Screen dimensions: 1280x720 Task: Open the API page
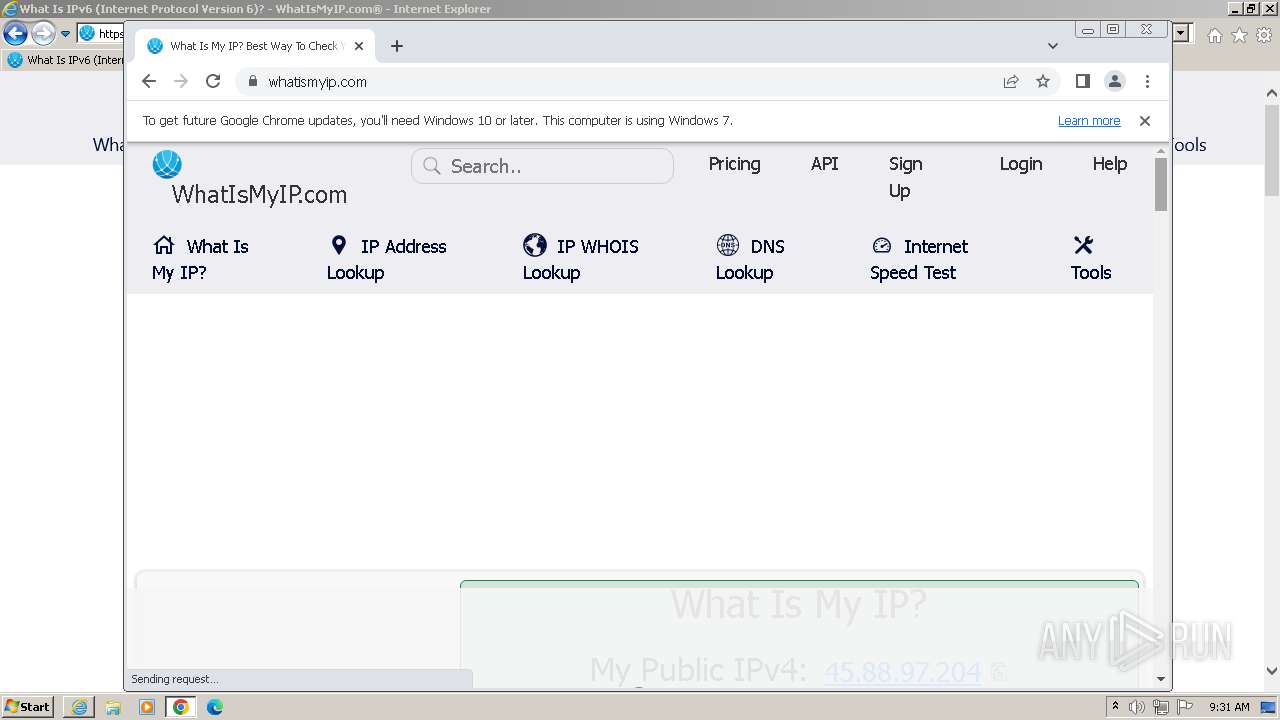[x=824, y=164]
